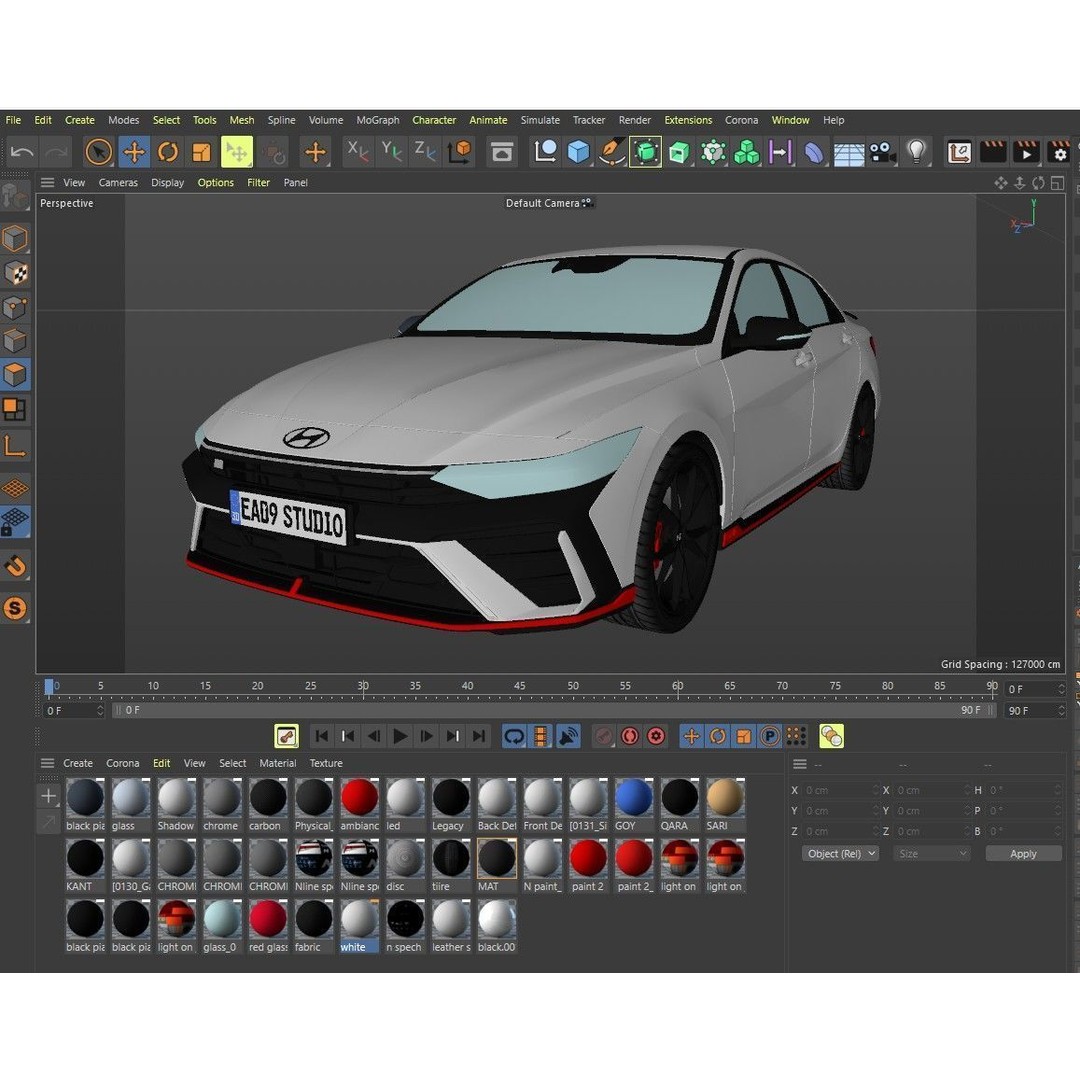Viewport: 1080px width, 1080px height.
Task: Add a new material with plus button
Action: (48, 796)
